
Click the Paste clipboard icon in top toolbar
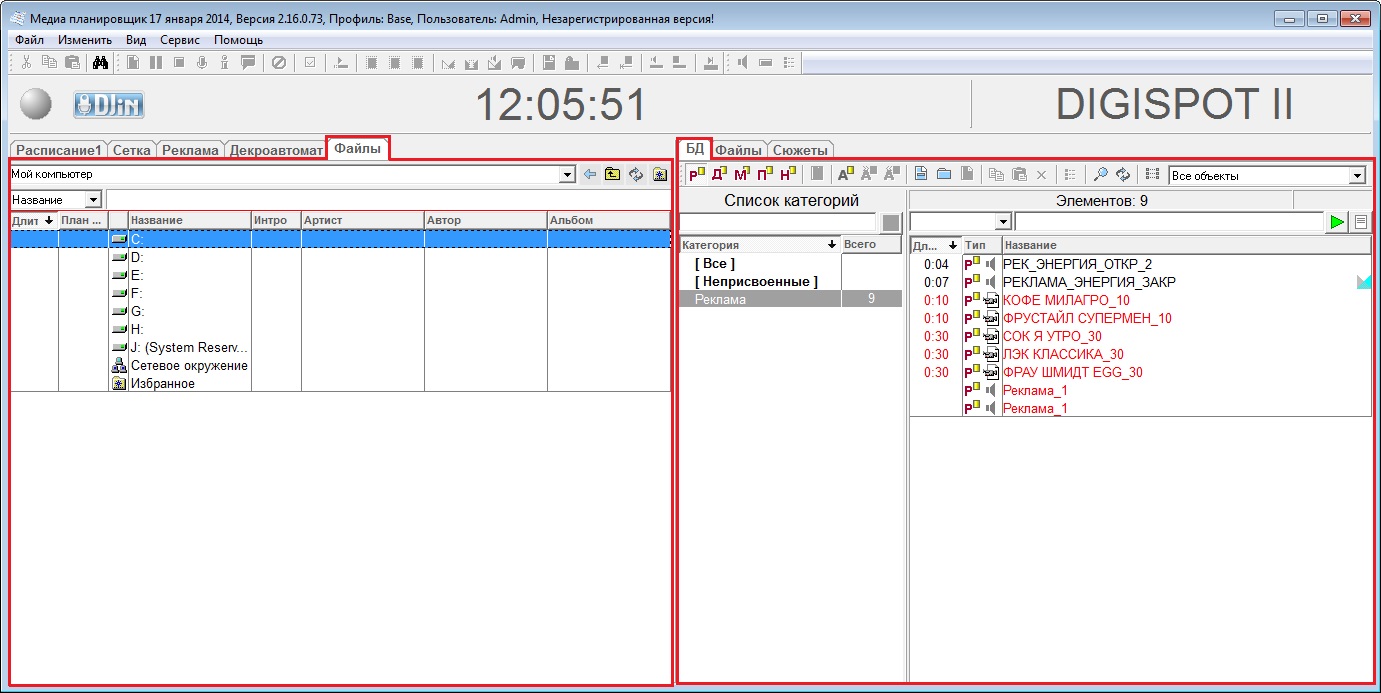pyautogui.click(x=72, y=62)
